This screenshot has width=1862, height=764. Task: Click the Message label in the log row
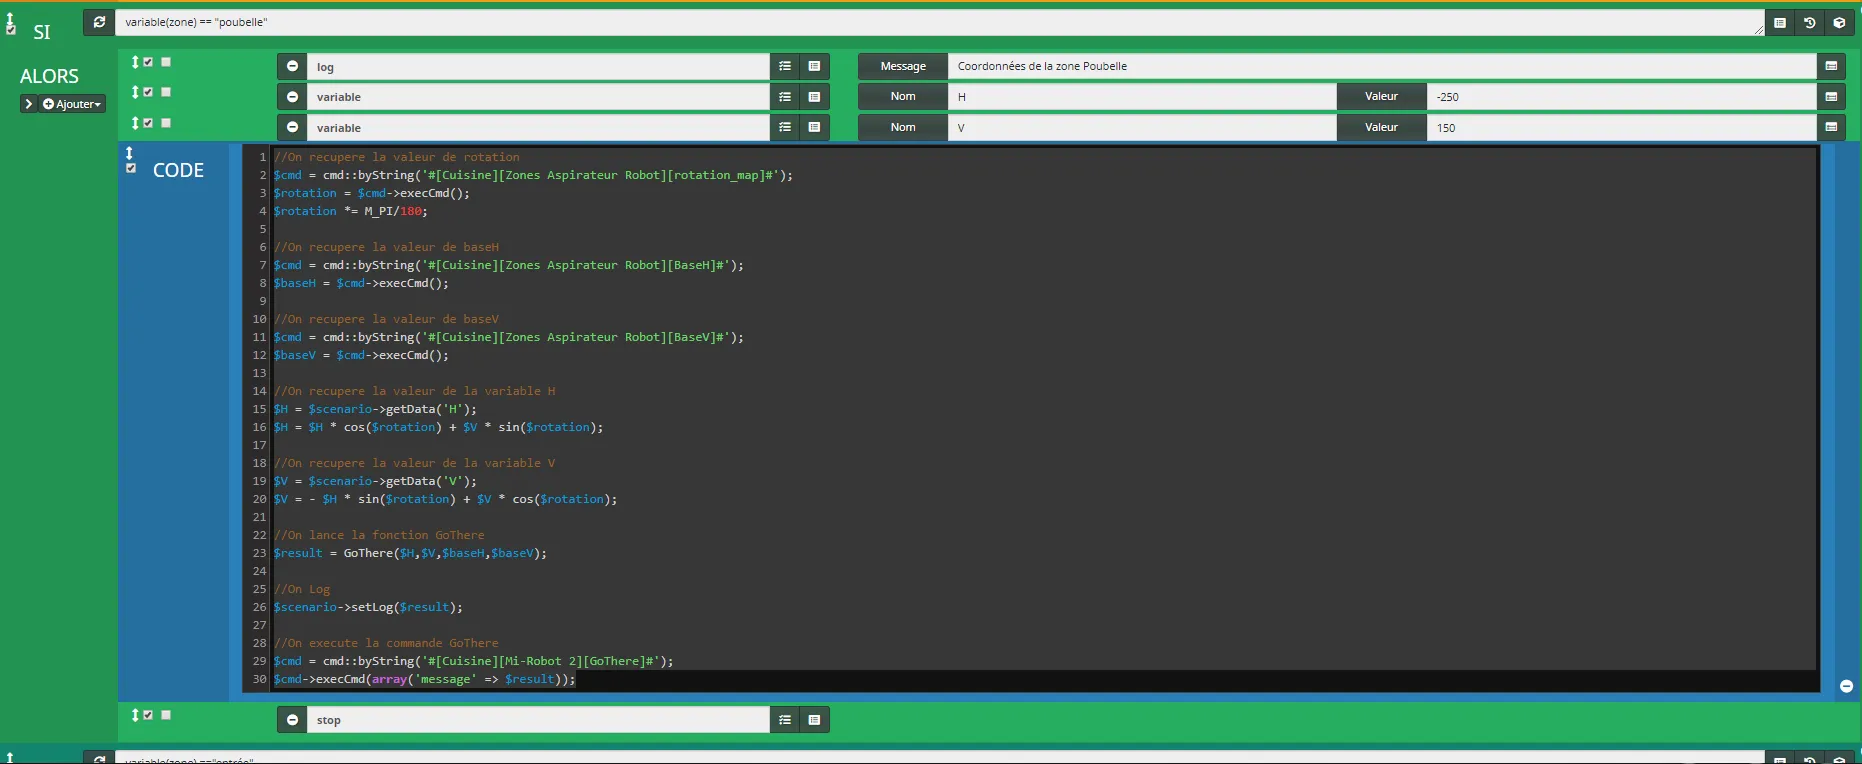click(903, 66)
